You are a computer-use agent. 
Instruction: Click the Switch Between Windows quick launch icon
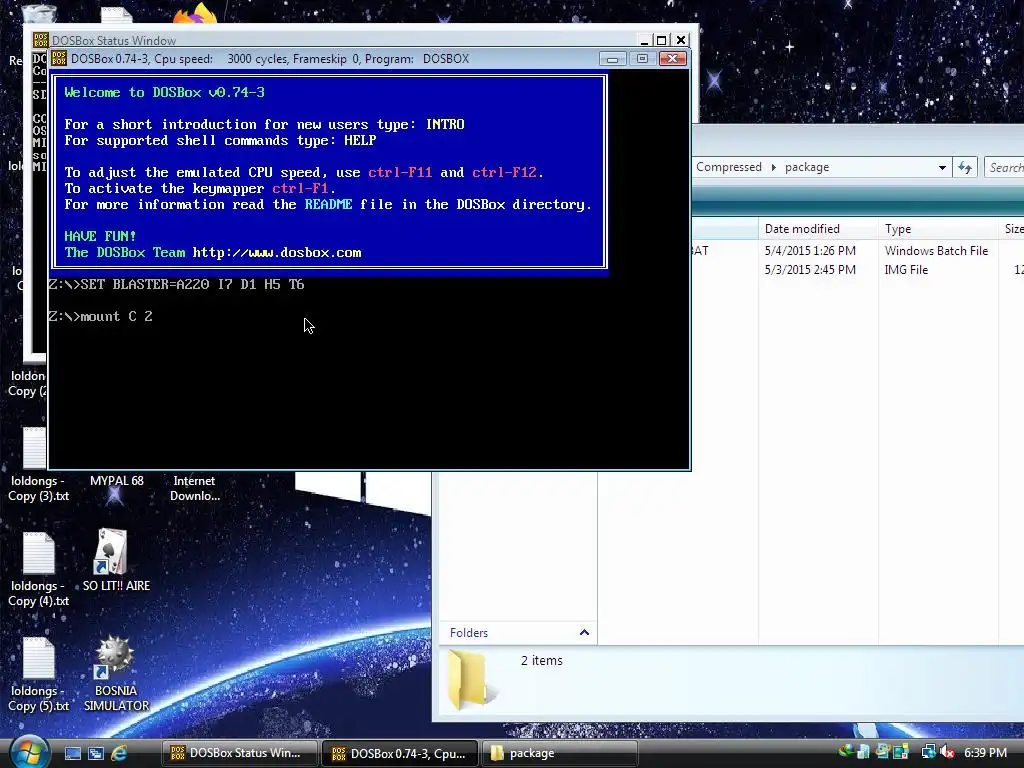pyautogui.click(x=96, y=753)
